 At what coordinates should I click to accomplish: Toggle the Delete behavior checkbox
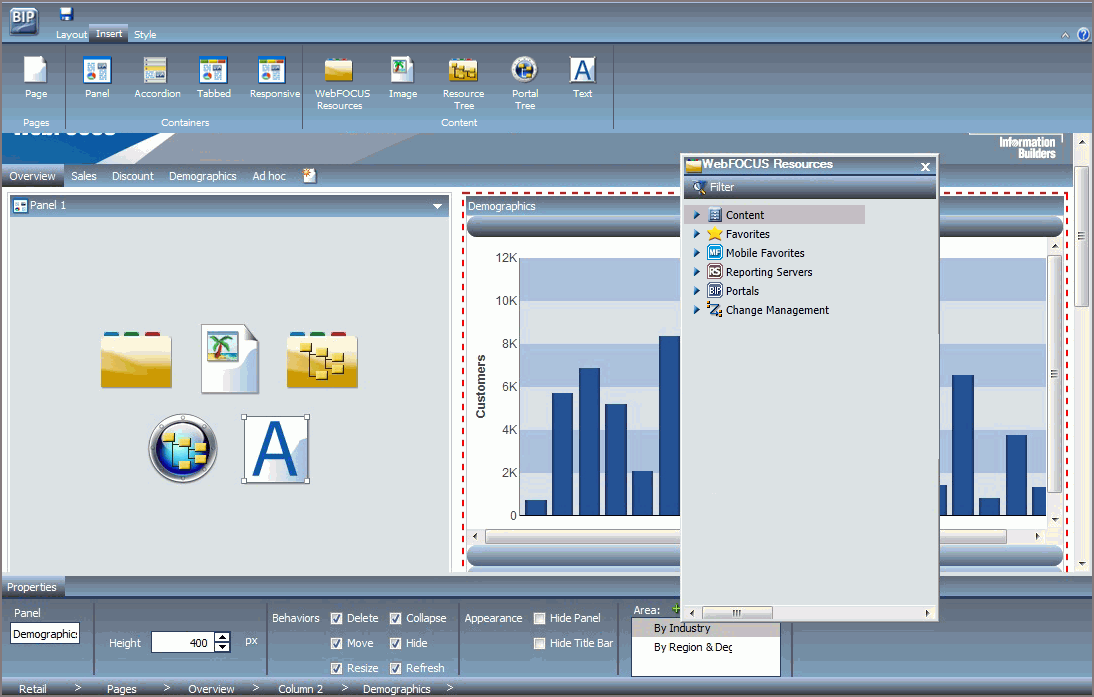(336, 618)
